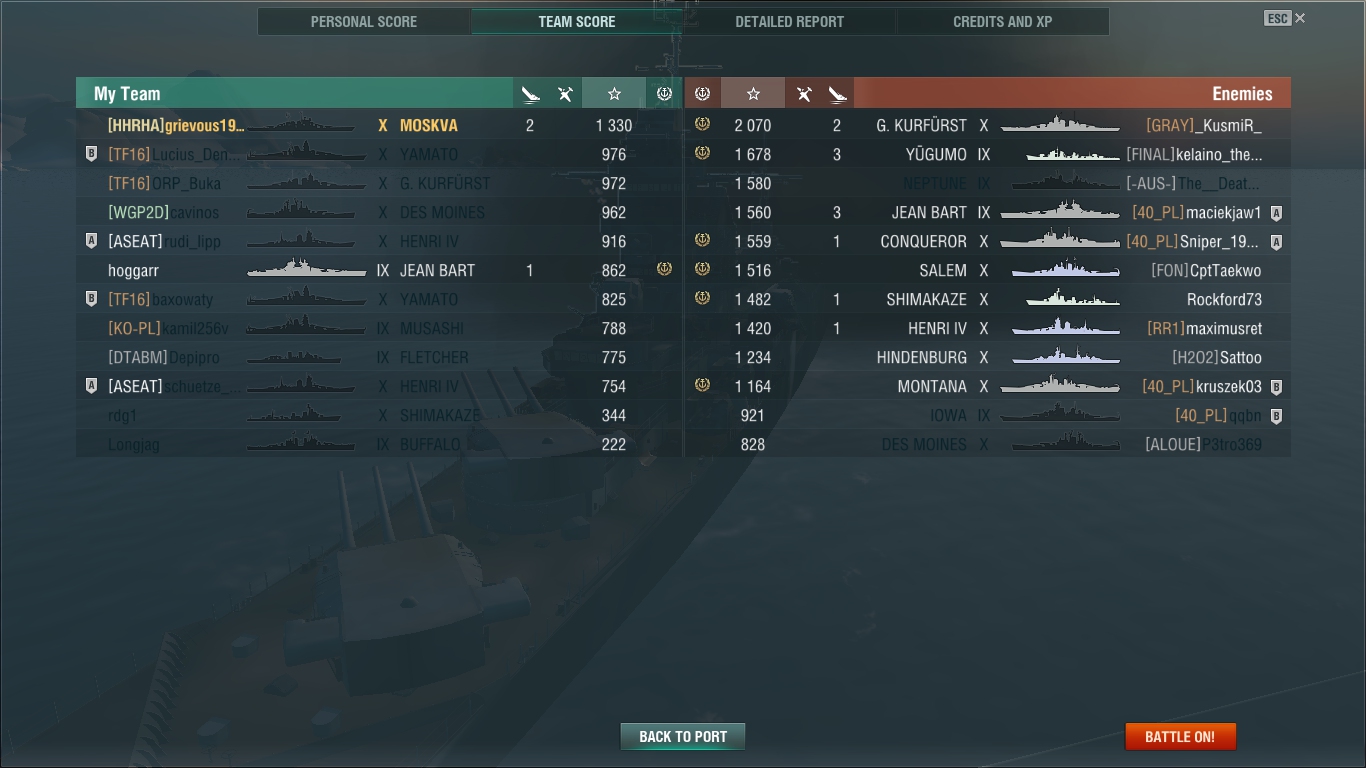
Task: Select player grievous19 Moskva row
Action: click(x=379, y=125)
